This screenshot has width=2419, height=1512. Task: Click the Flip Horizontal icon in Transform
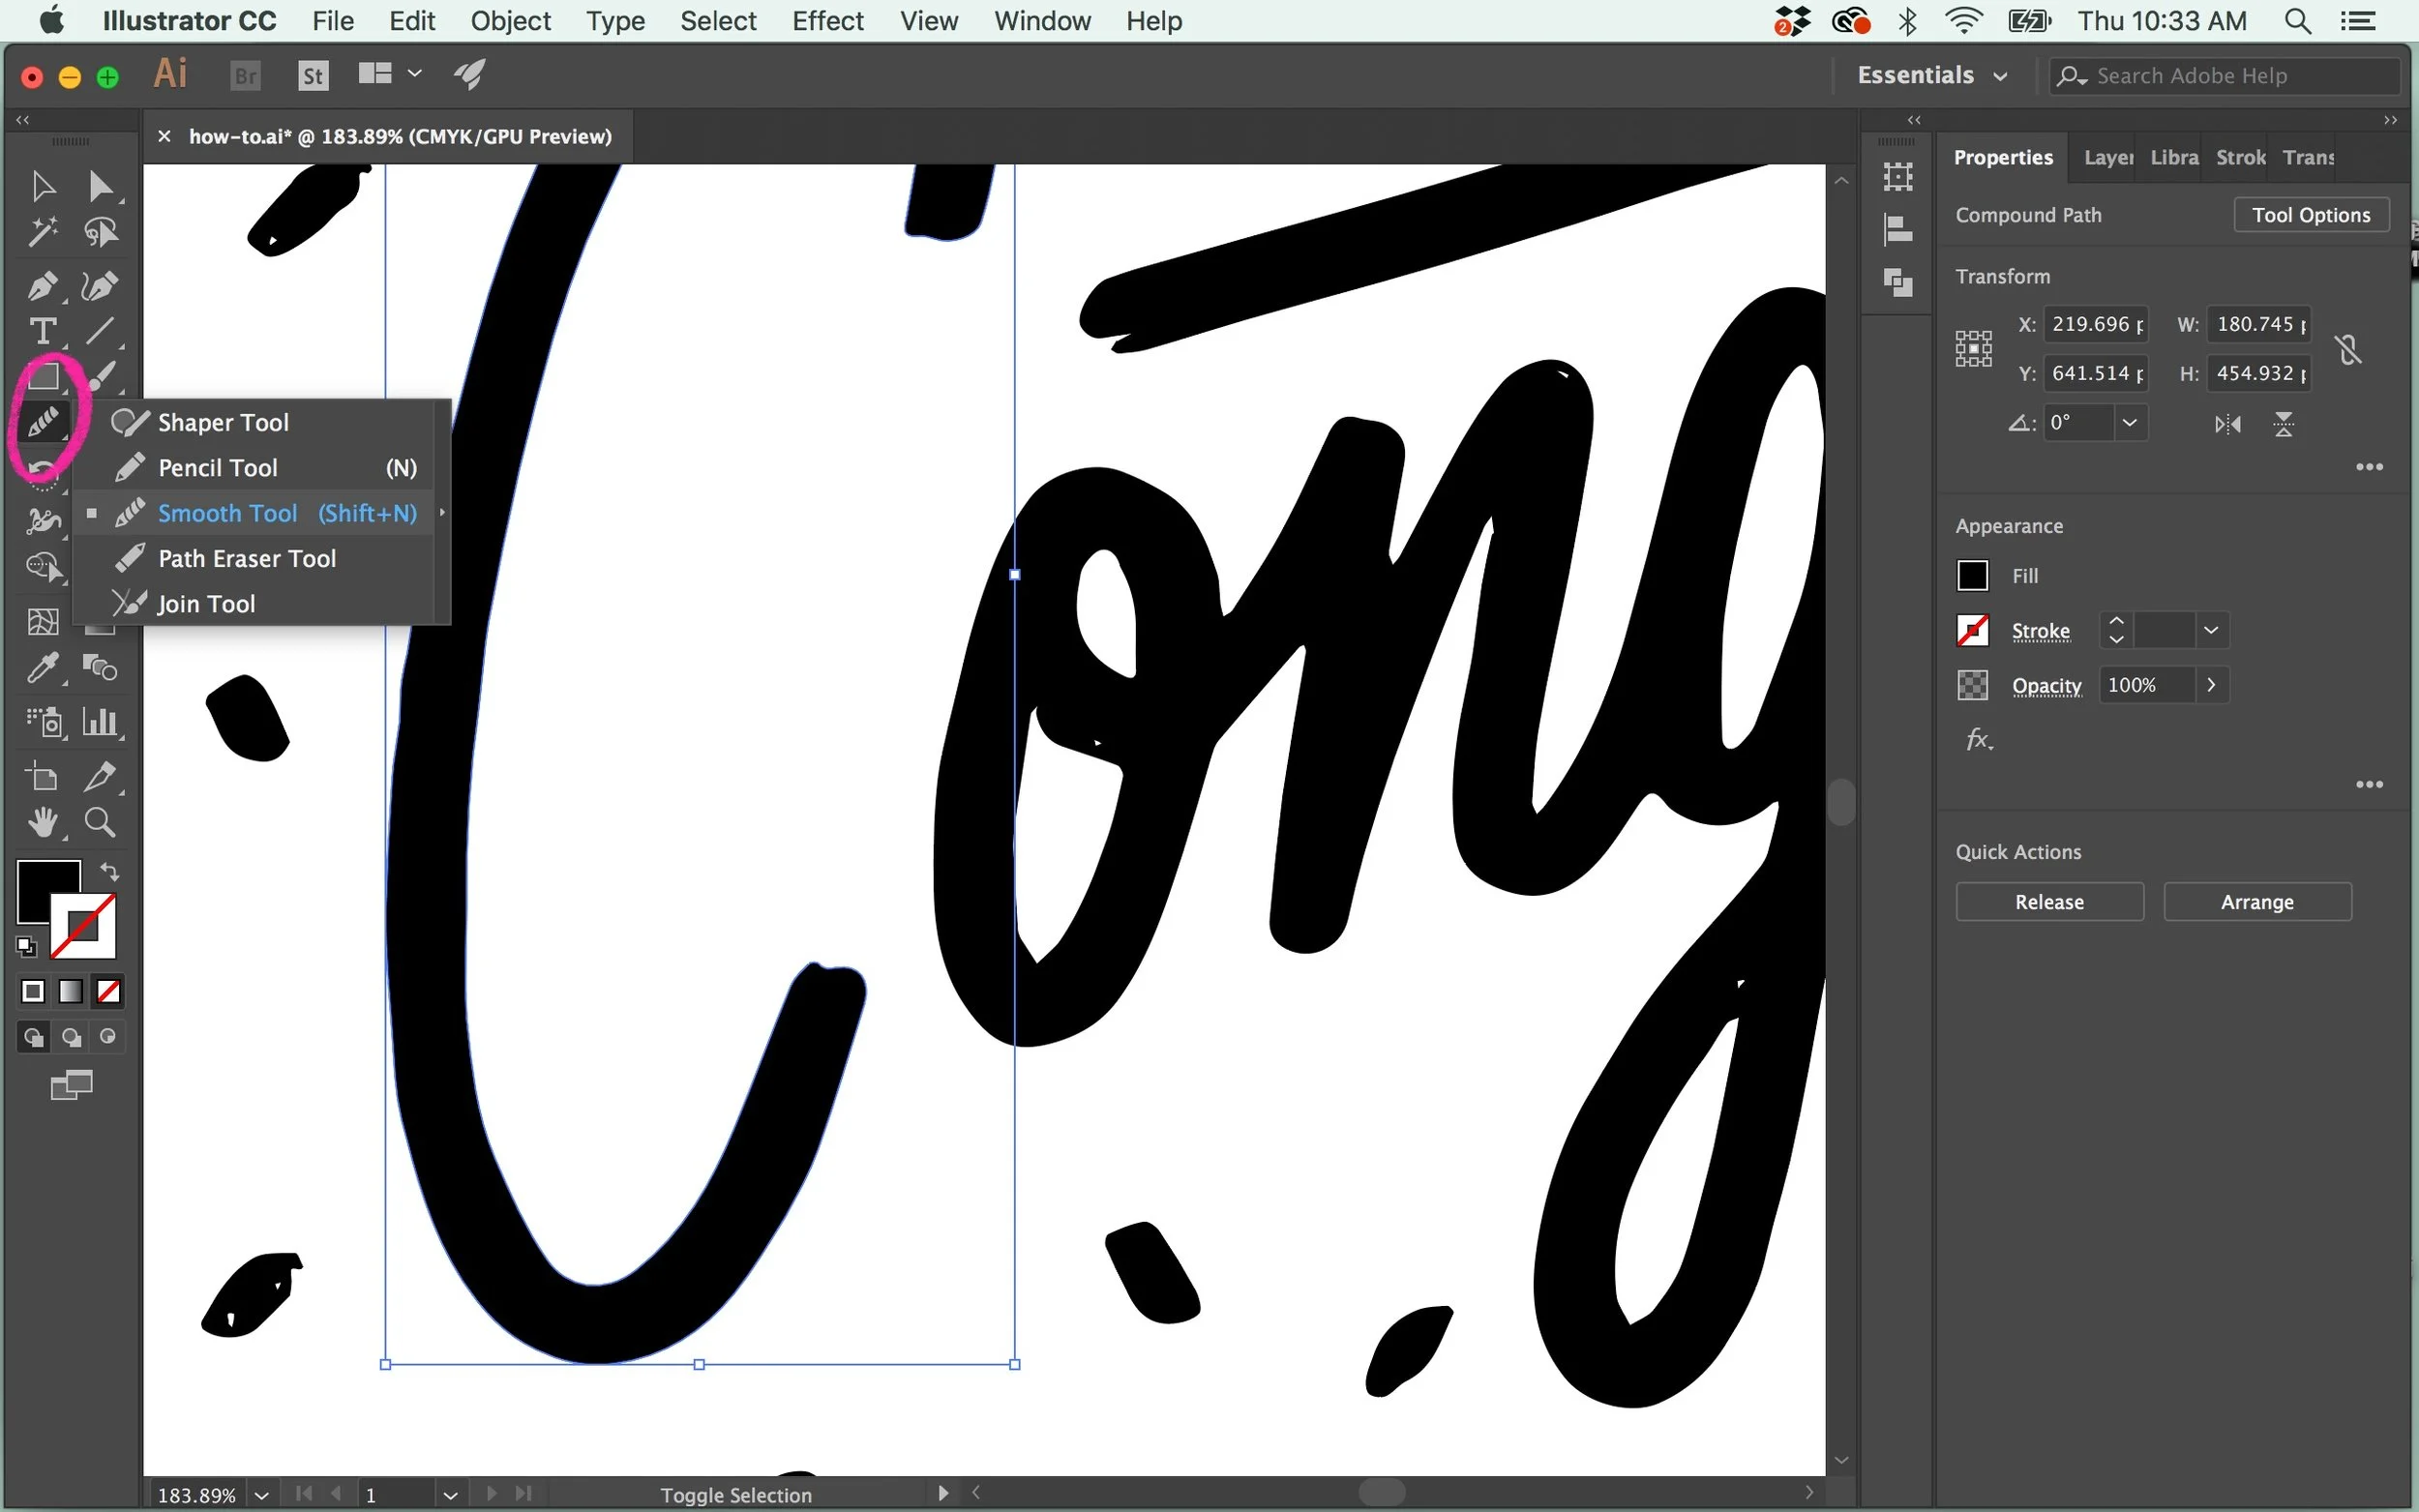point(2228,423)
